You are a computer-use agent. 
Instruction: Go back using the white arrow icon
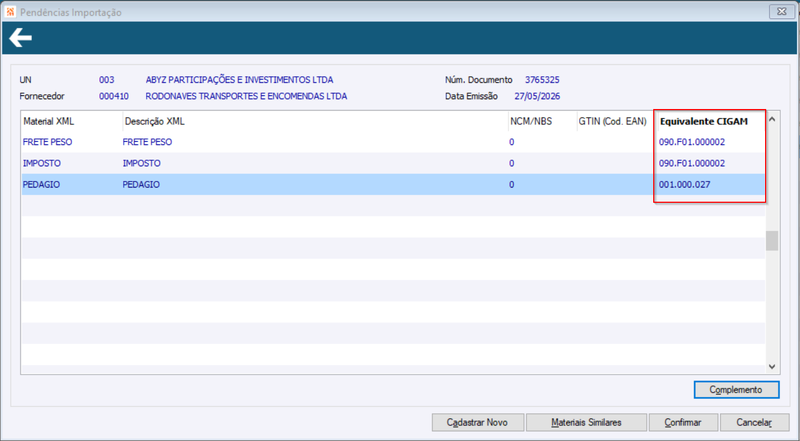[20, 38]
